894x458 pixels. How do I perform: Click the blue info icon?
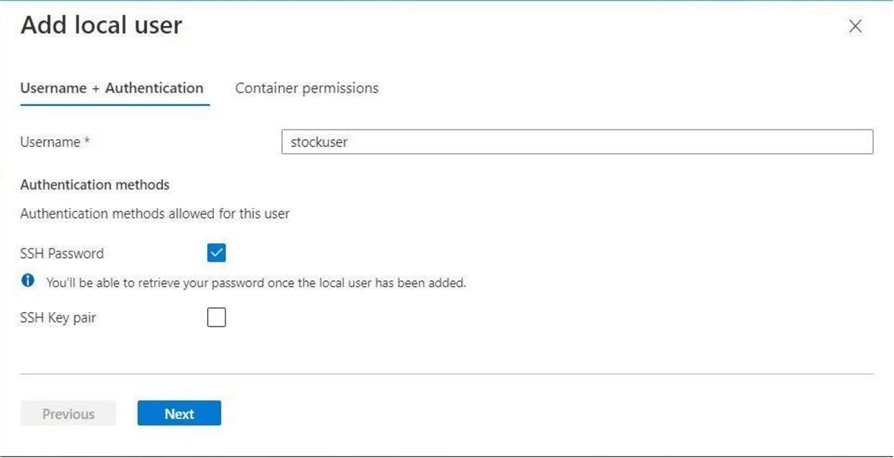28,281
